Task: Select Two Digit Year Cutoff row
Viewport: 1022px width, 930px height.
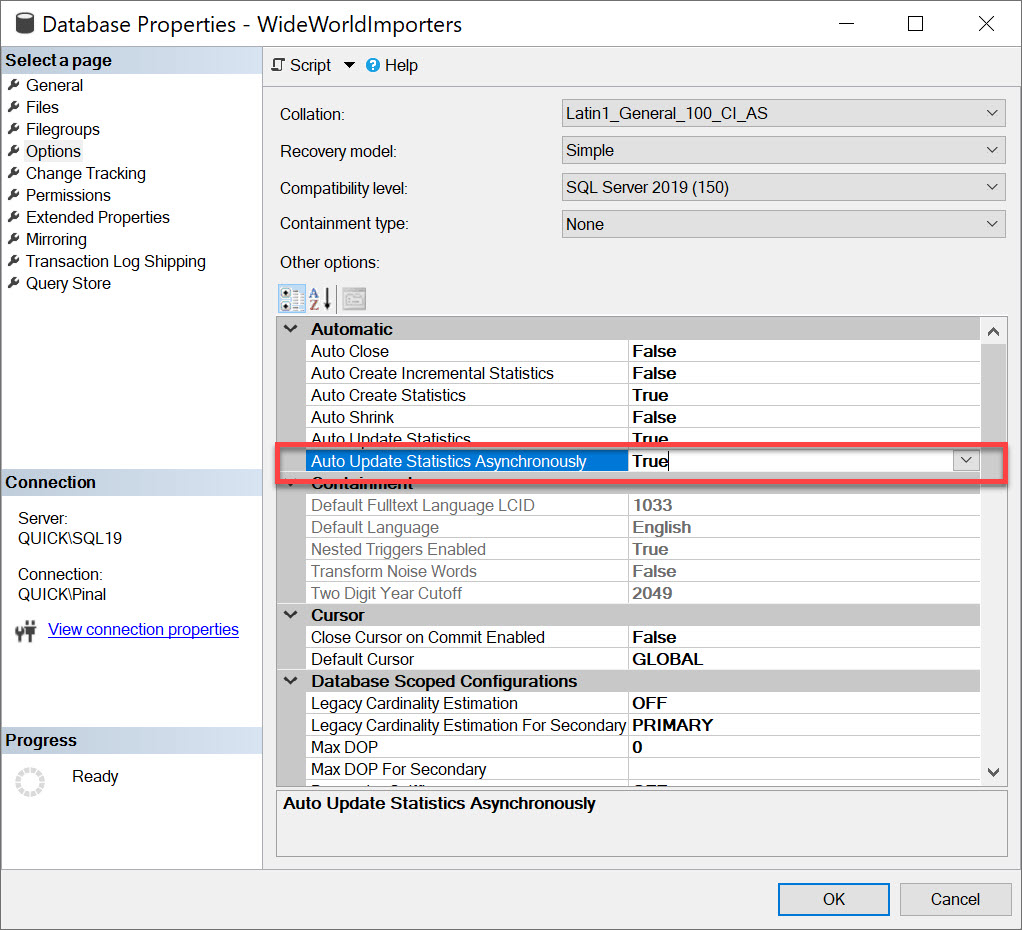Action: coord(642,594)
